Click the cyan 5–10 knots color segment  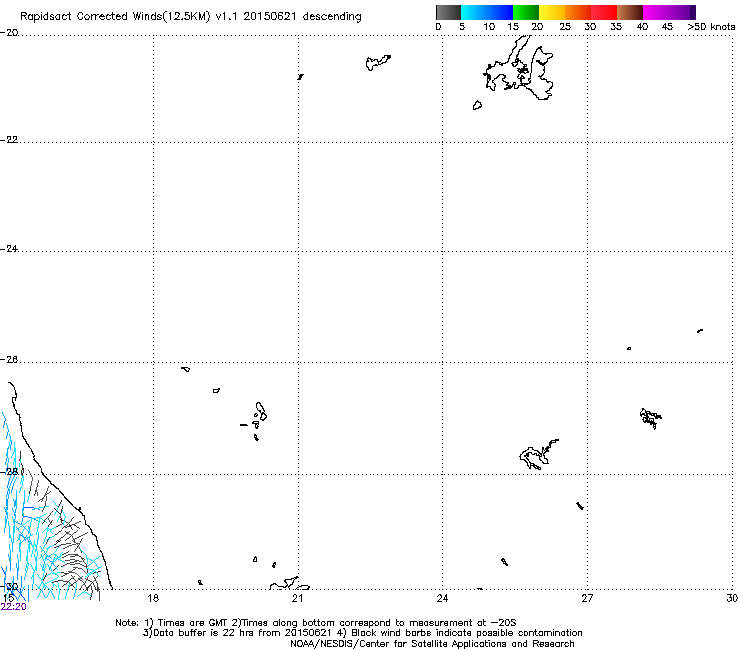point(474,12)
